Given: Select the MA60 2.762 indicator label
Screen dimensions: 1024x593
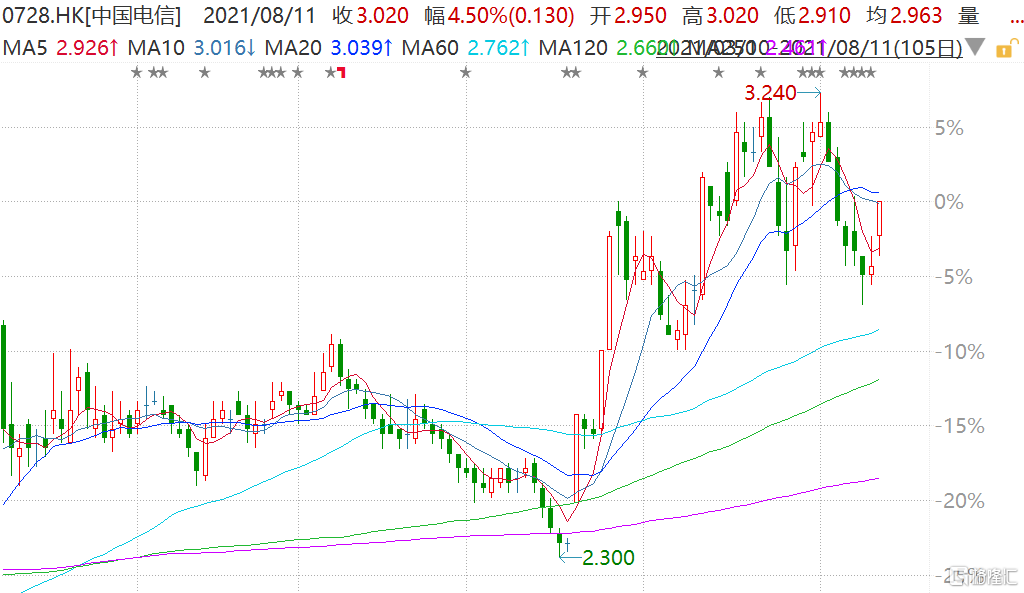Looking at the screenshot, I should [466, 48].
